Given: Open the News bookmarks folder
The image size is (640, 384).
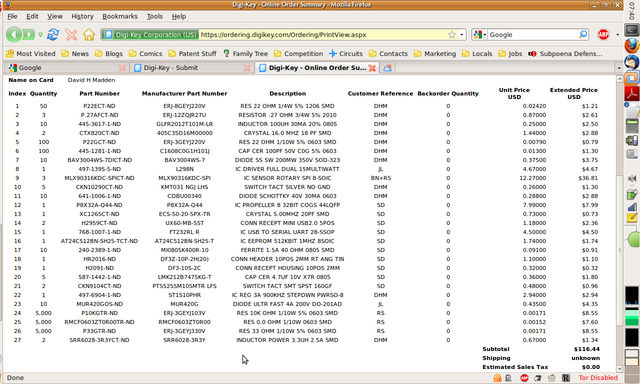Looking at the screenshot, I should coord(75,53).
